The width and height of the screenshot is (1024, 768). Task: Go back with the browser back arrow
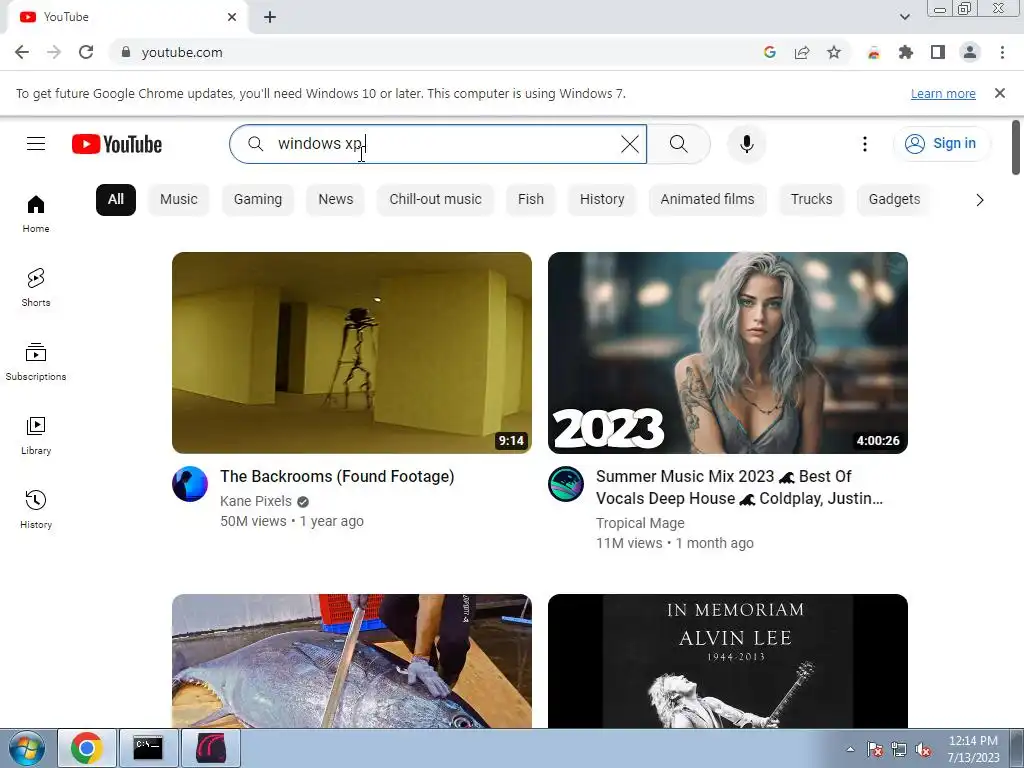[x=22, y=52]
